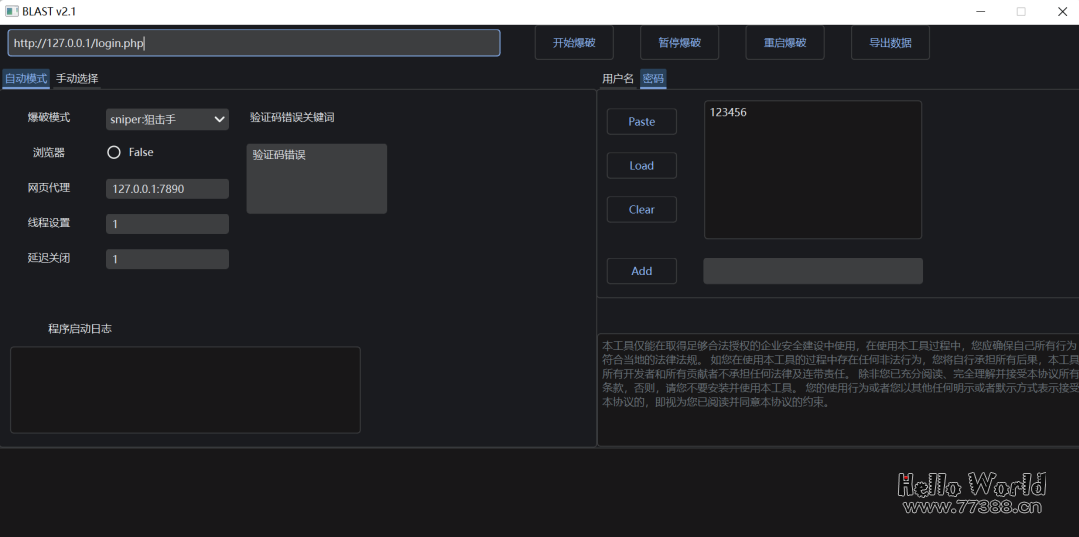Open the 用户名 tab

617,78
